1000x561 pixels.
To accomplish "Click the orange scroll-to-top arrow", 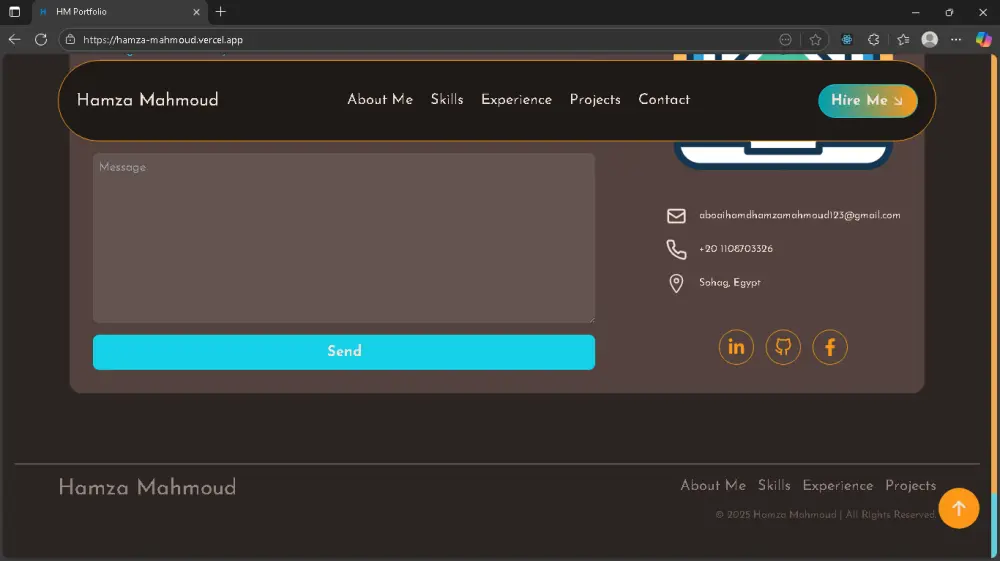I will (x=959, y=508).
